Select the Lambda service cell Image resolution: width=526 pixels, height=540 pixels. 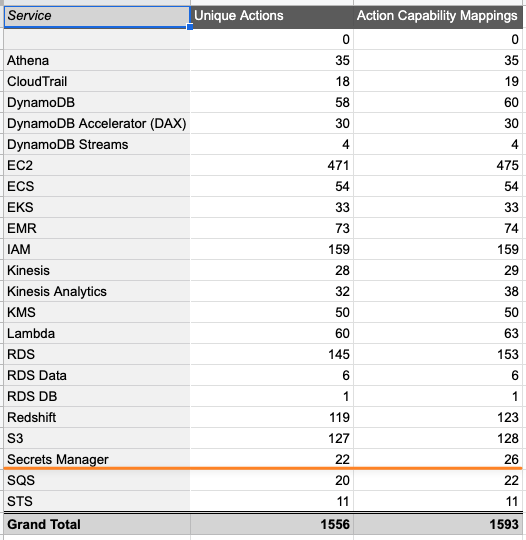(97, 333)
